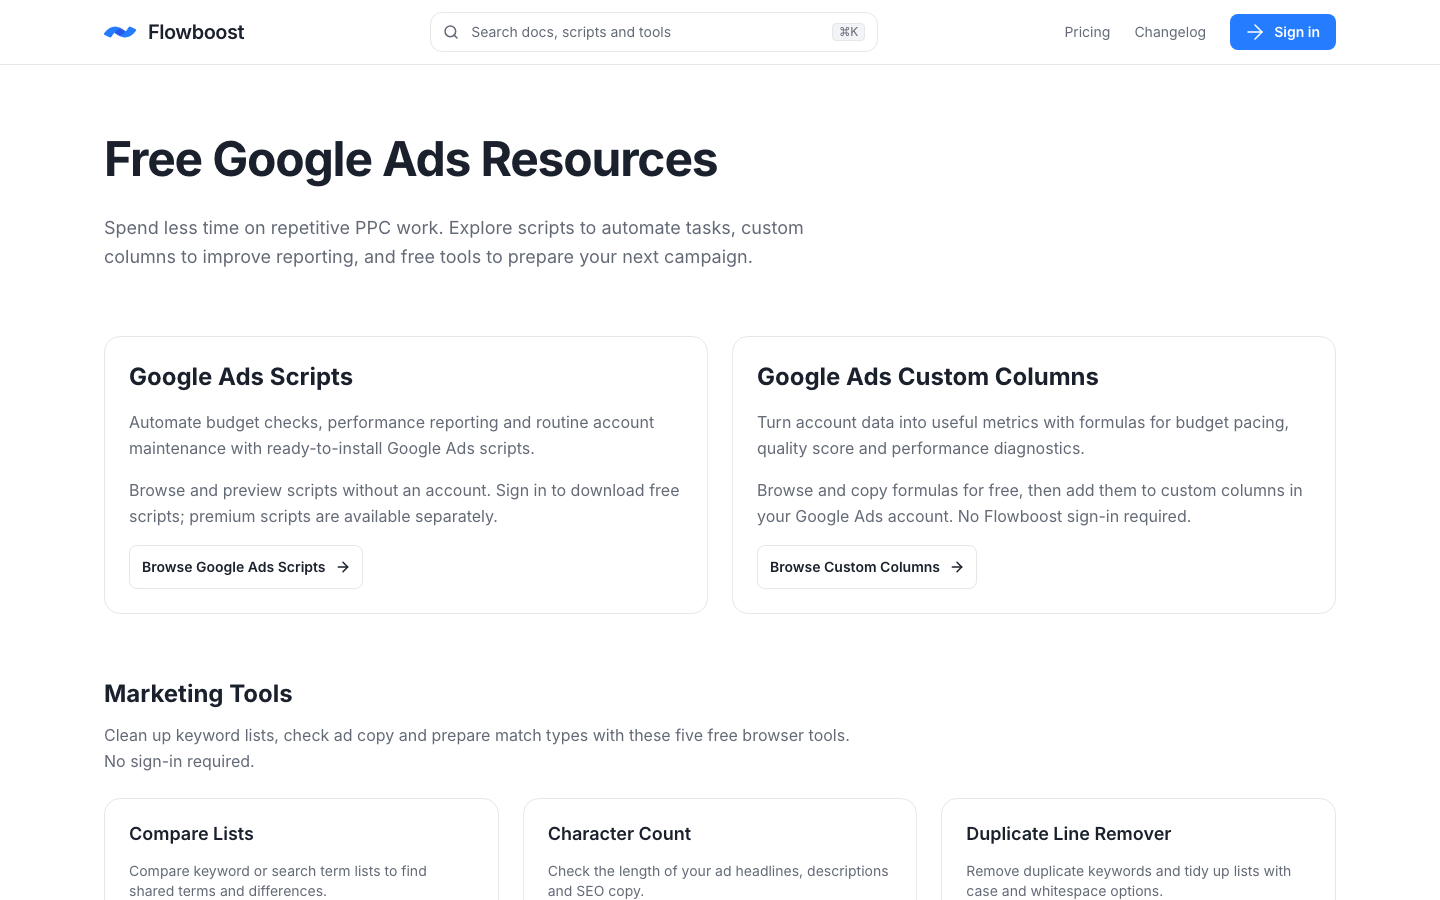Click the Google Ads Custom Columns heading
The width and height of the screenshot is (1440, 900).
pyautogui.click(x=928, y=377)
